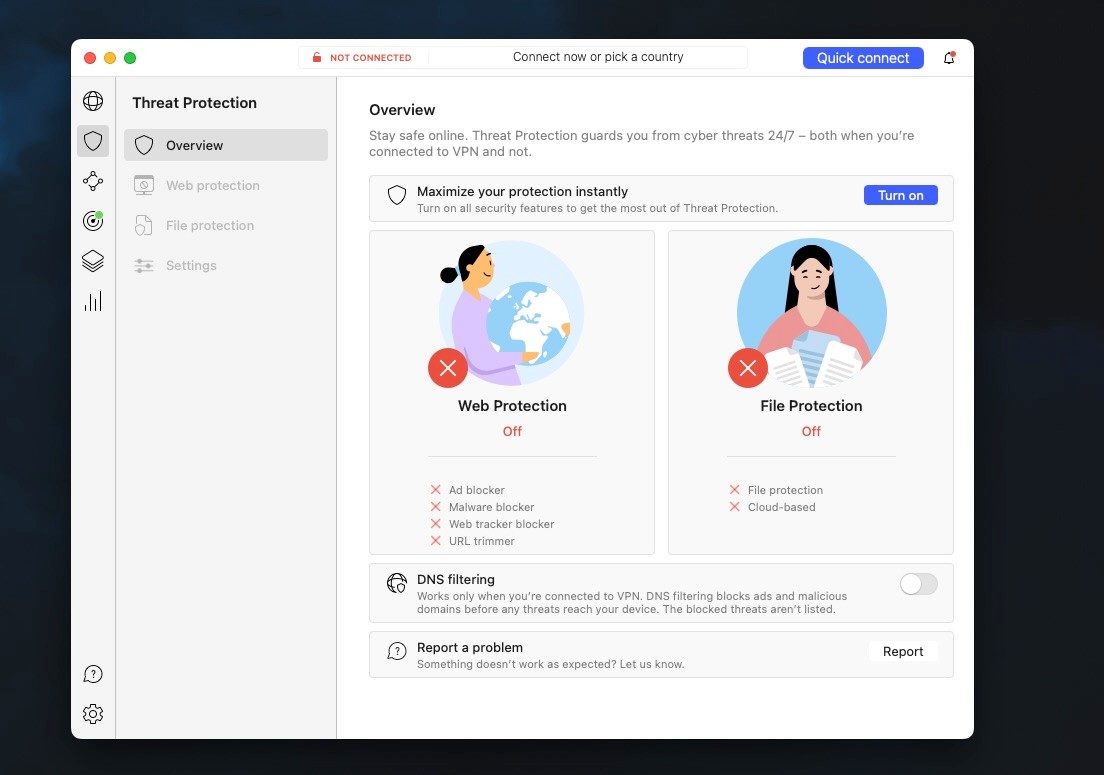This screenshot has width=1104, height=775.
Task: Click the Quick connect button
Action: pyautogui.click(x=863, y=58)
